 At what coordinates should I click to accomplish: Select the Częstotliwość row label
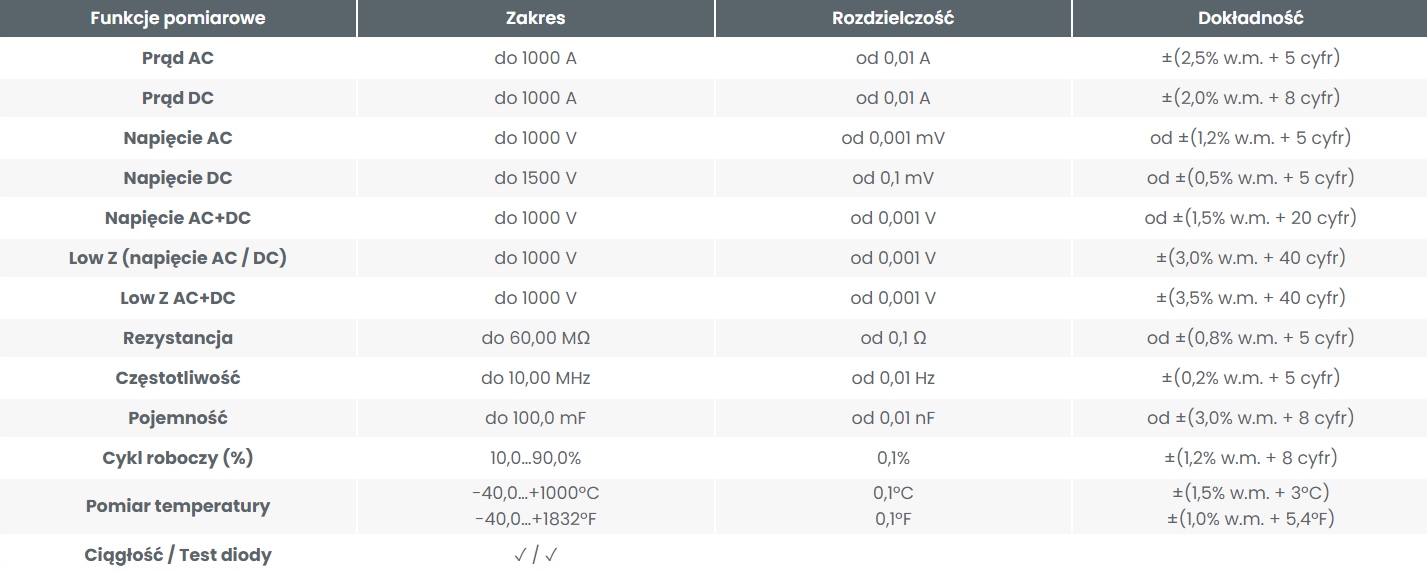click(178, 378)
